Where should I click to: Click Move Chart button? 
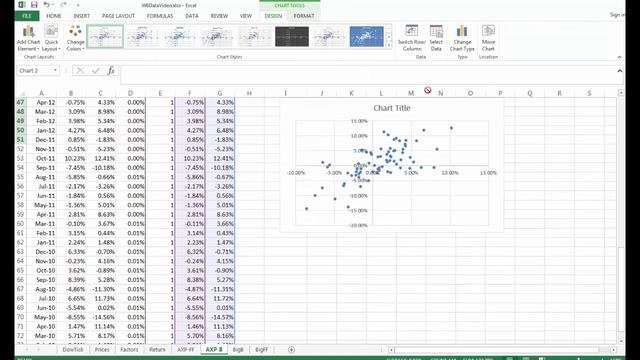point(488,38)
